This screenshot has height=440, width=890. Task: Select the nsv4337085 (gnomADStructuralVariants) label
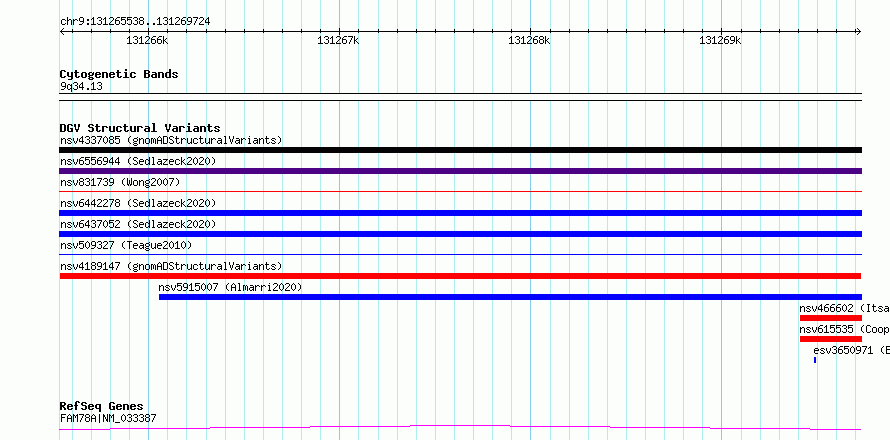coord(171,140)
